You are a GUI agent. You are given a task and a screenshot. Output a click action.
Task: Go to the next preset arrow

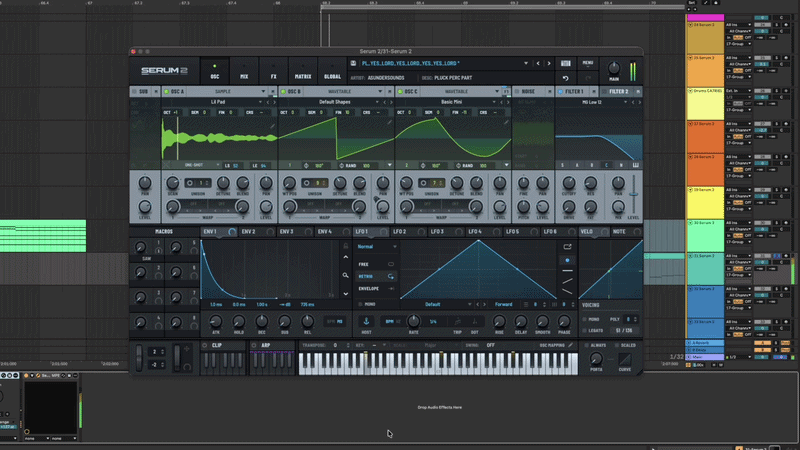click(549, 63)
